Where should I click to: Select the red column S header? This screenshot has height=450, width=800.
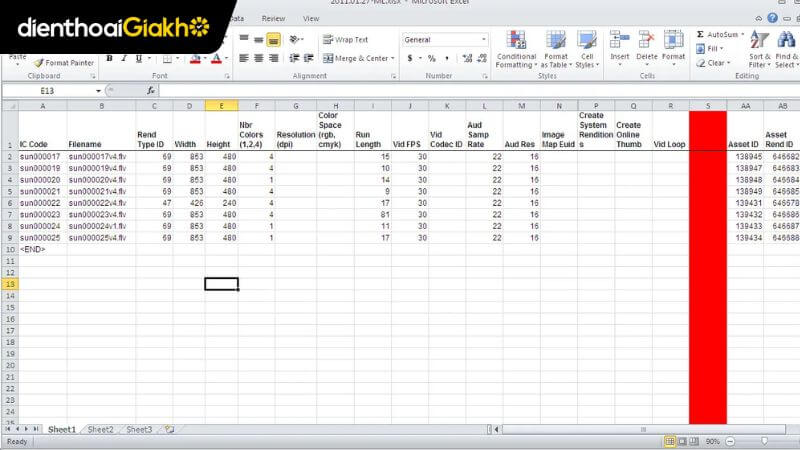click(708, 106)
